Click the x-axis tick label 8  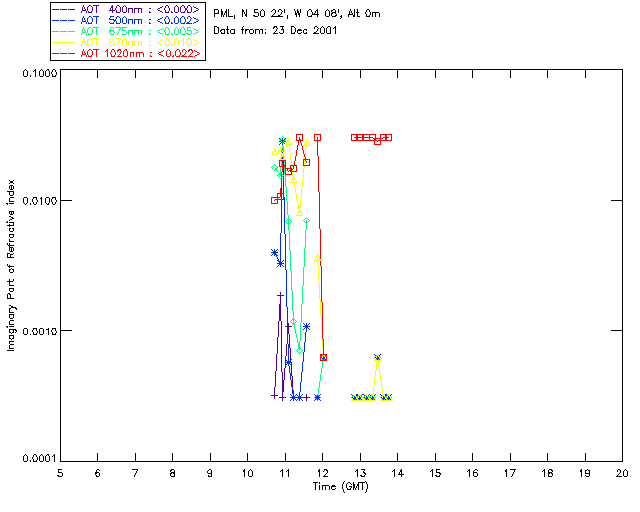click(x=173, y=473)
